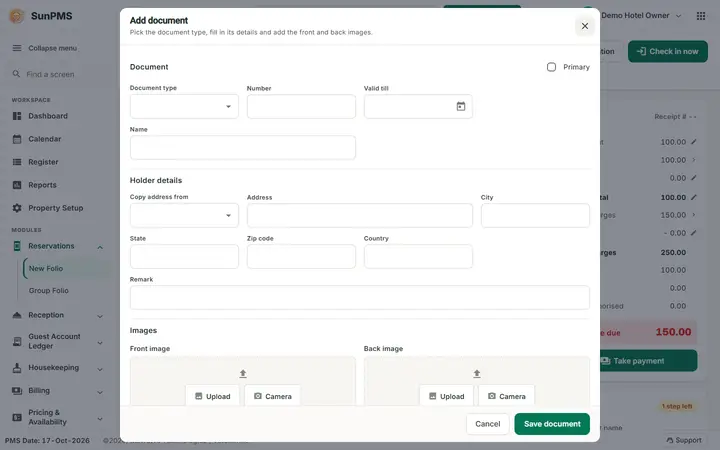Click the Dashboard sidebar icon

pos(17,116)
